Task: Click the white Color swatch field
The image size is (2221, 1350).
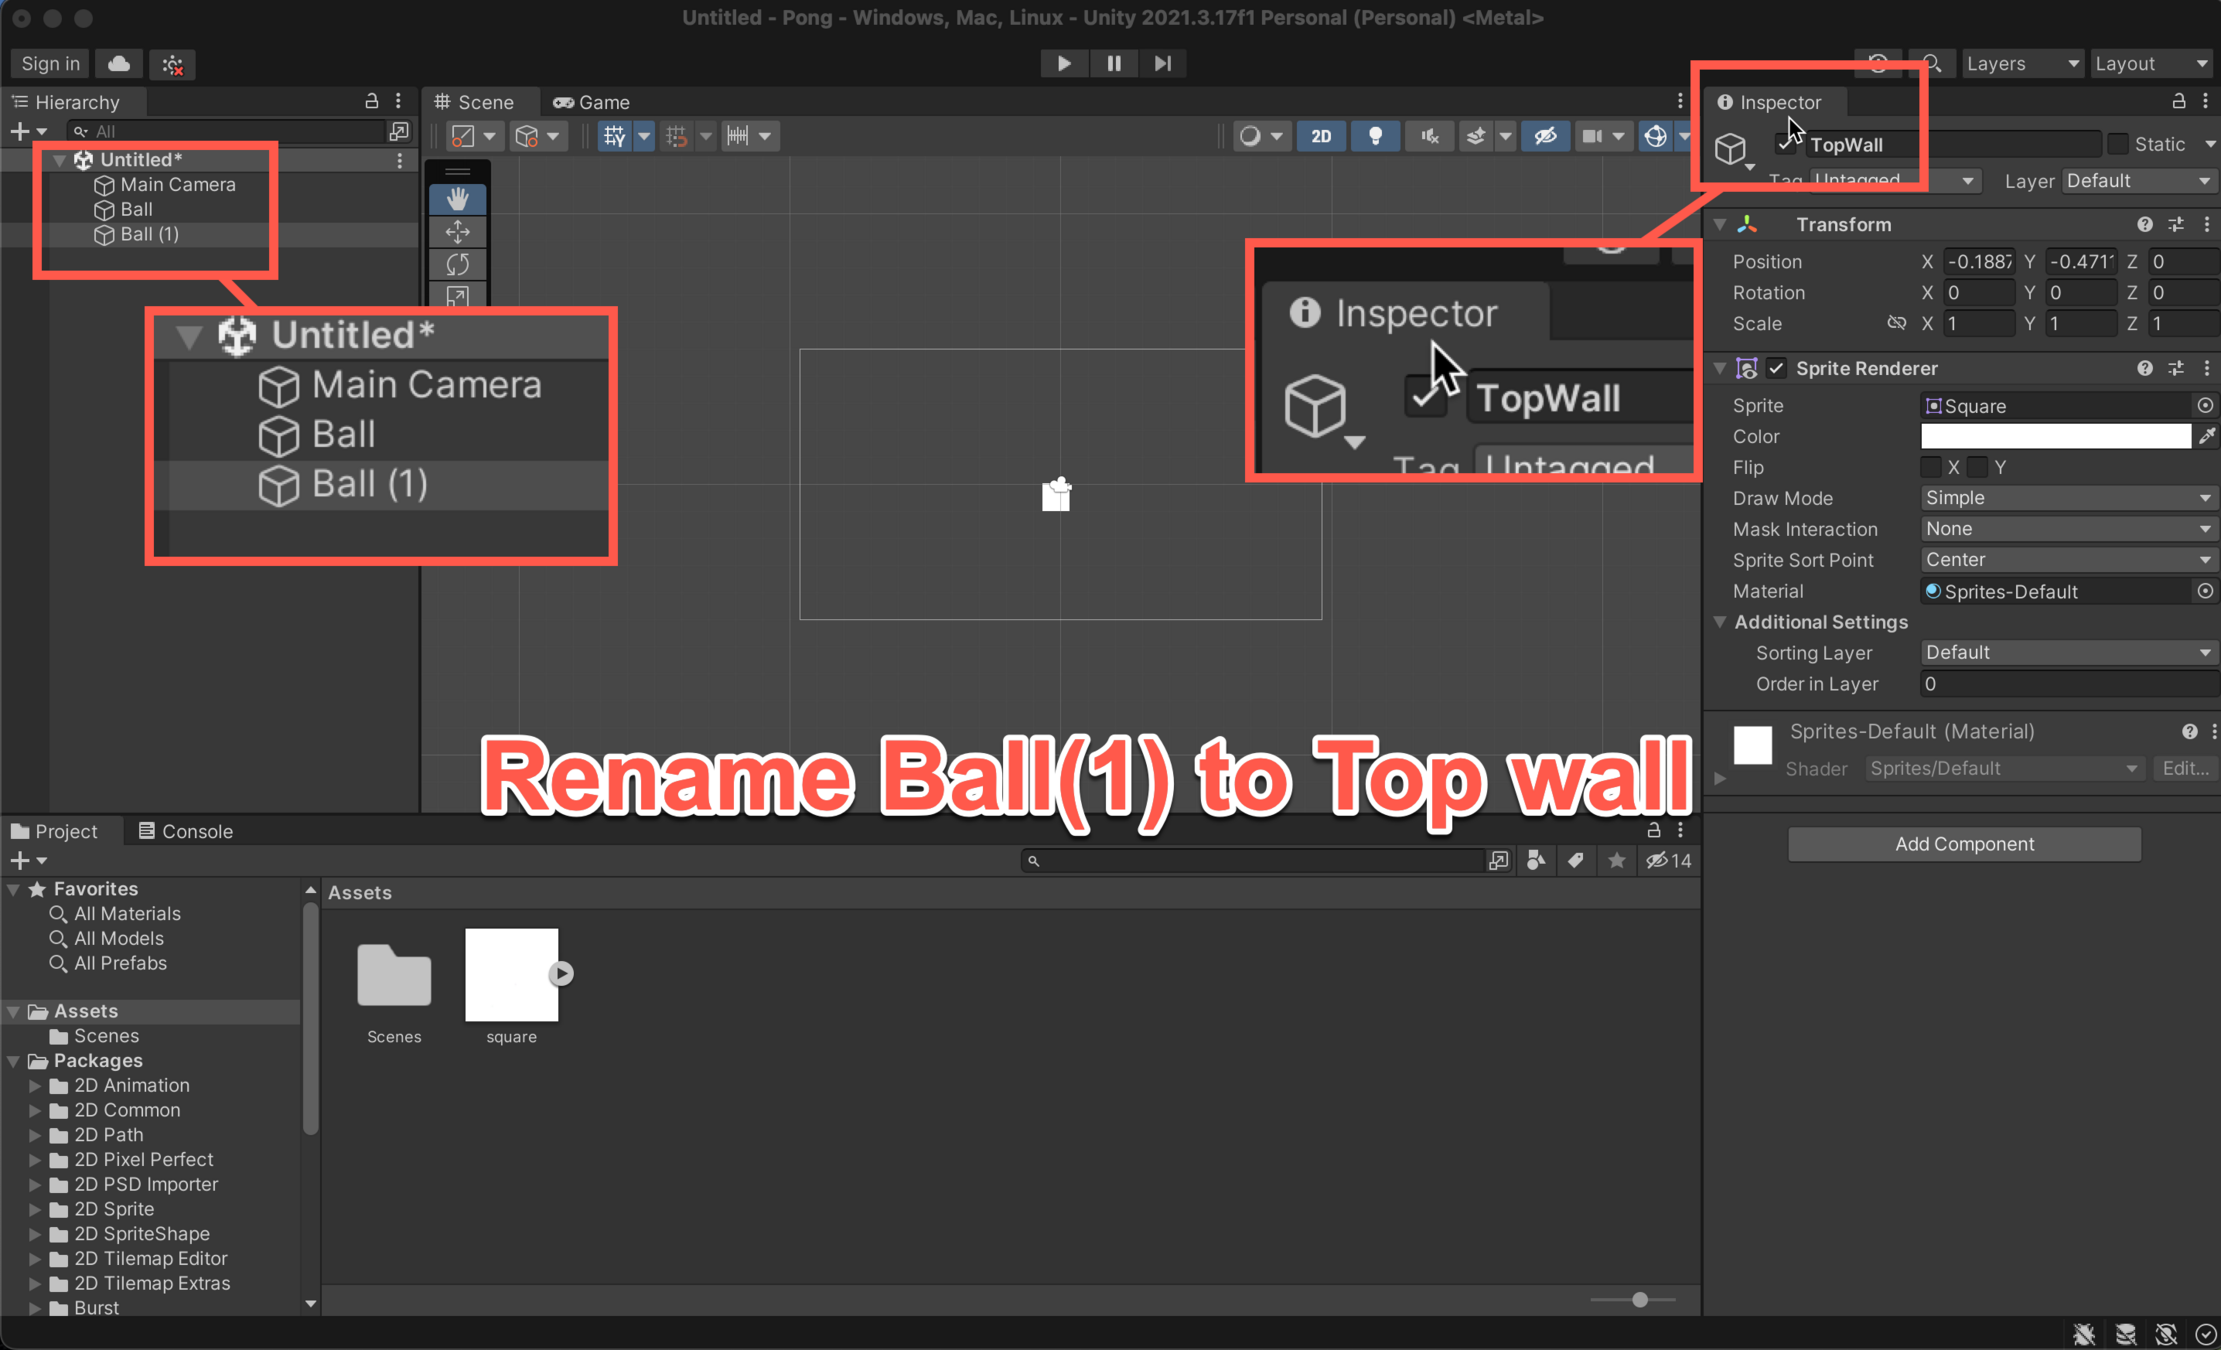Action: [x=2055, y=436]
